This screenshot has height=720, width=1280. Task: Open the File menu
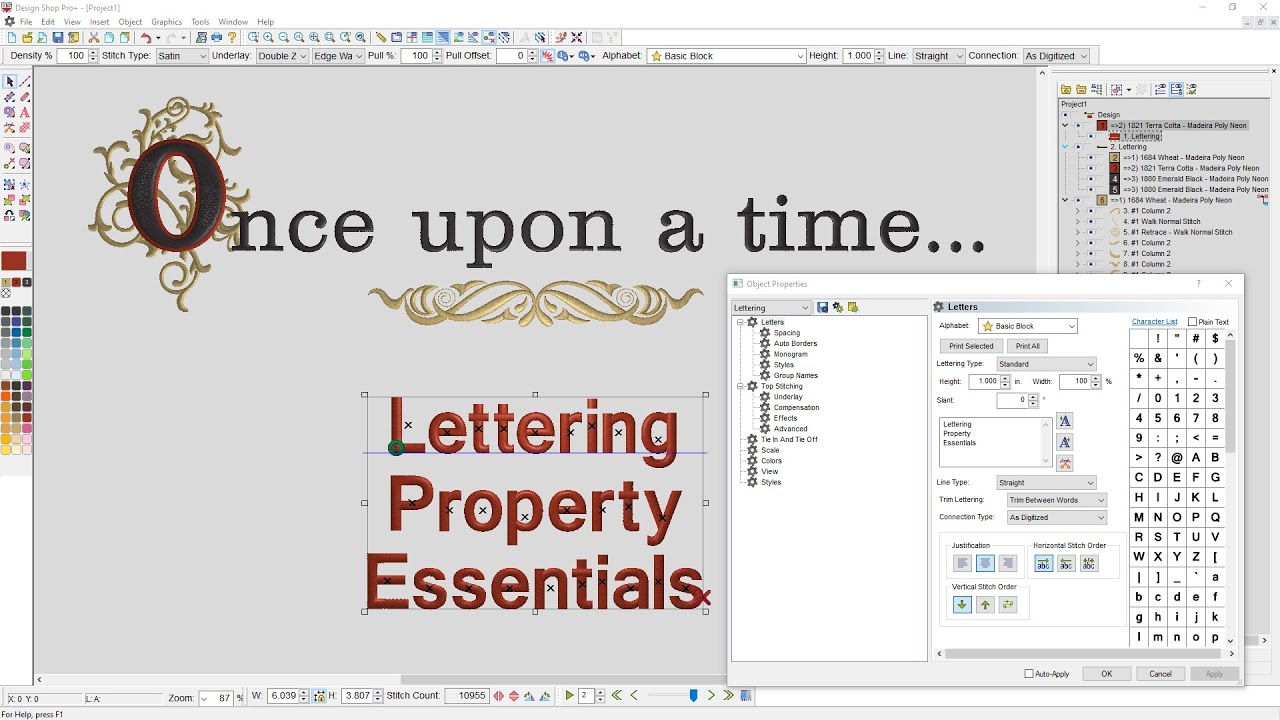click(x=26, y=21)
